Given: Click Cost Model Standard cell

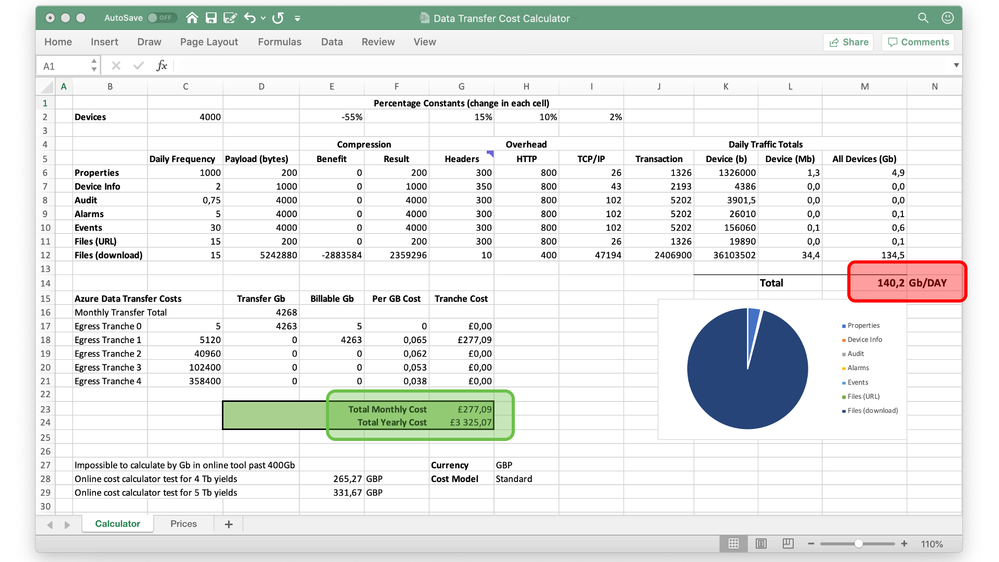Looking at the screenshot, I should click(x=526, y=479).
